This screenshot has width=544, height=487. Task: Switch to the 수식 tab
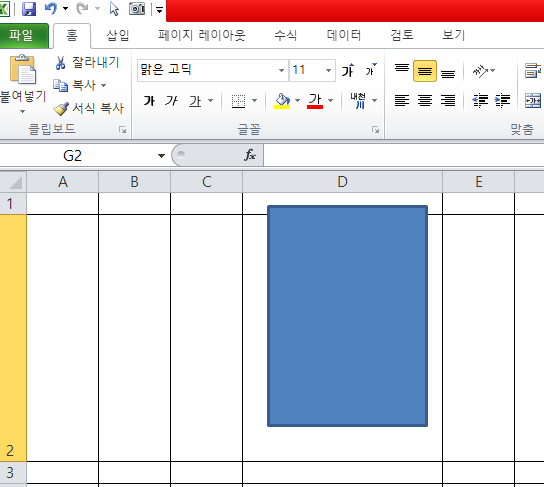point(285,35)
